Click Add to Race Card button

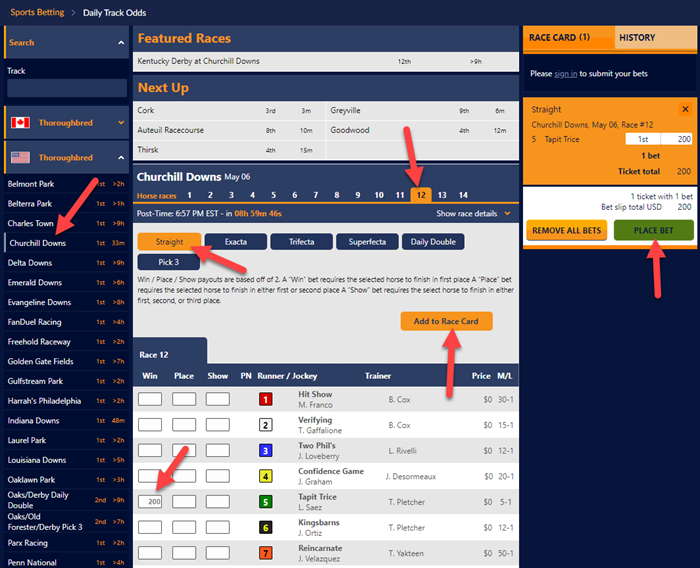(446, 321)
